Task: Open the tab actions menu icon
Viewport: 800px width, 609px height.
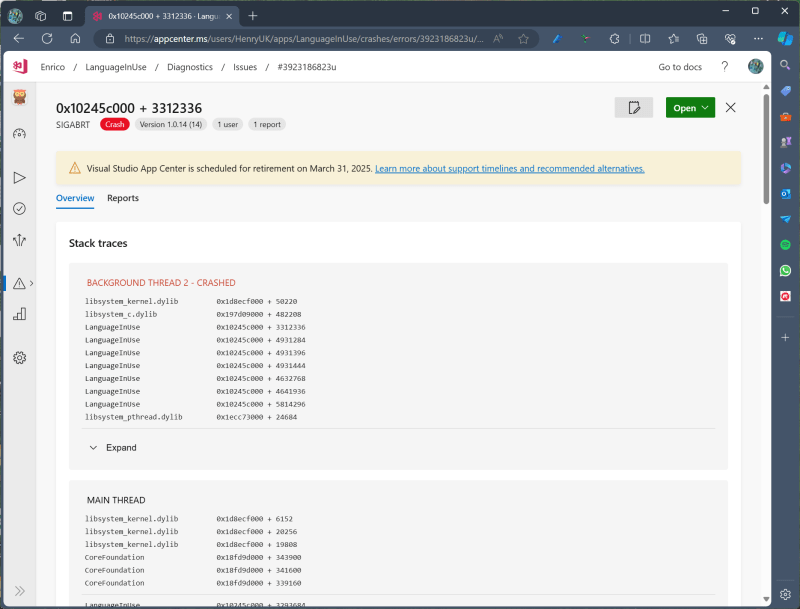Action: coord(67,16)
